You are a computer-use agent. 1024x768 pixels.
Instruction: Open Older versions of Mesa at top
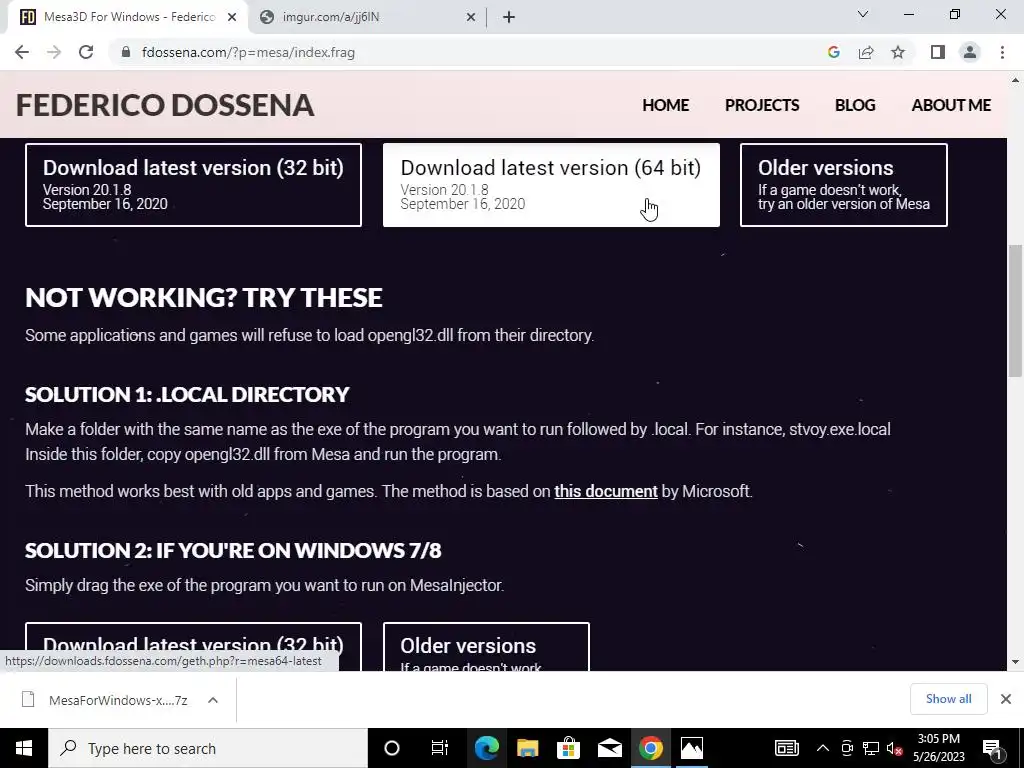tap(844, 185)
